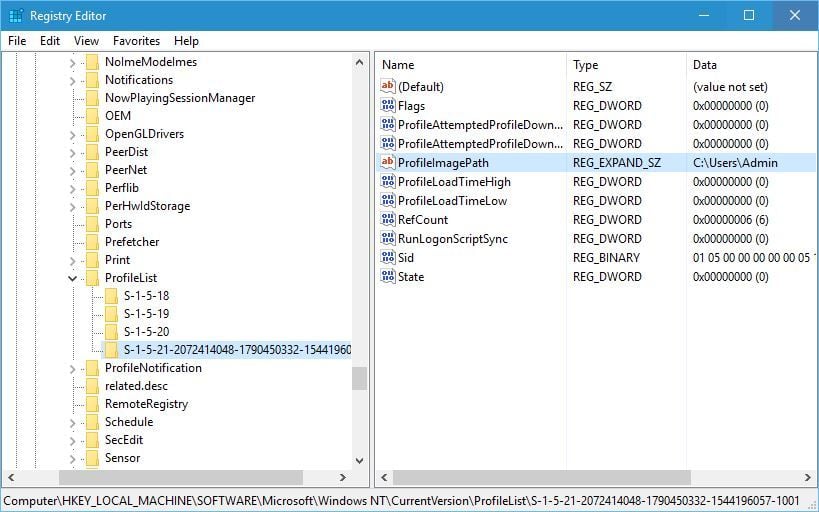Open the File menu
The image size is (819, 512).
tap(17, 41)
